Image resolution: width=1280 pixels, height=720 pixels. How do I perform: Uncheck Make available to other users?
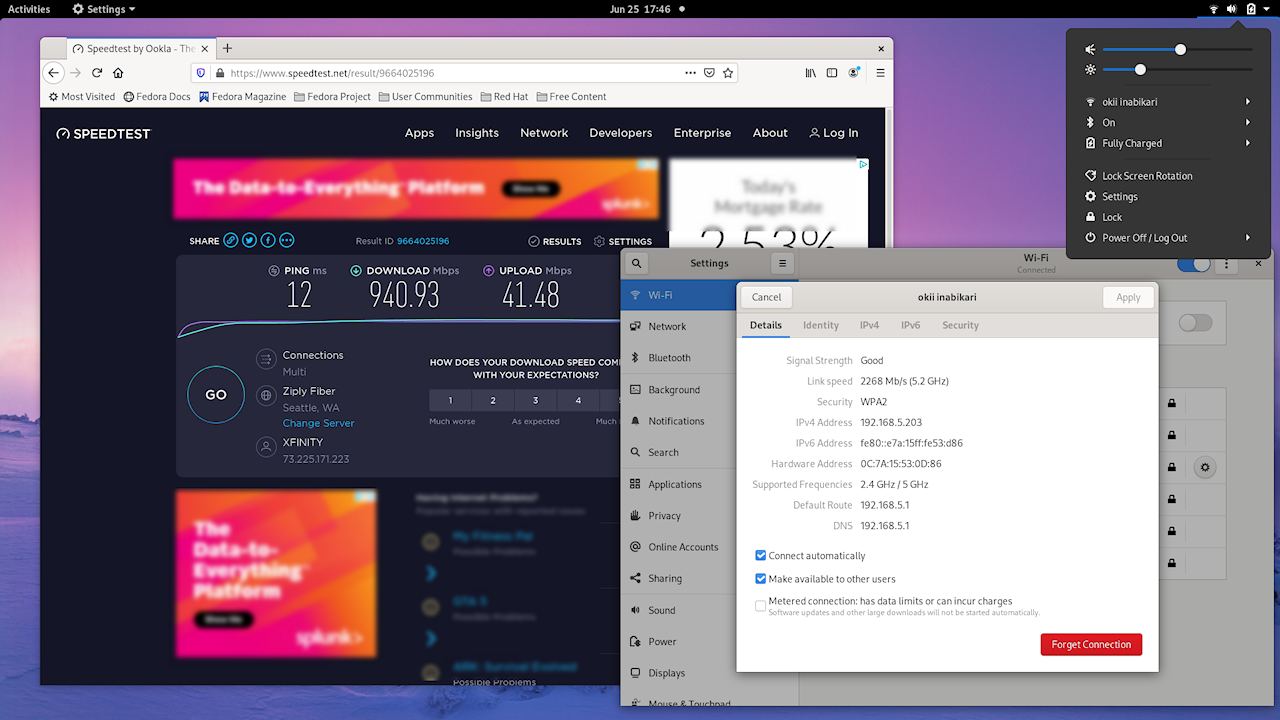(x=761, y=579)
